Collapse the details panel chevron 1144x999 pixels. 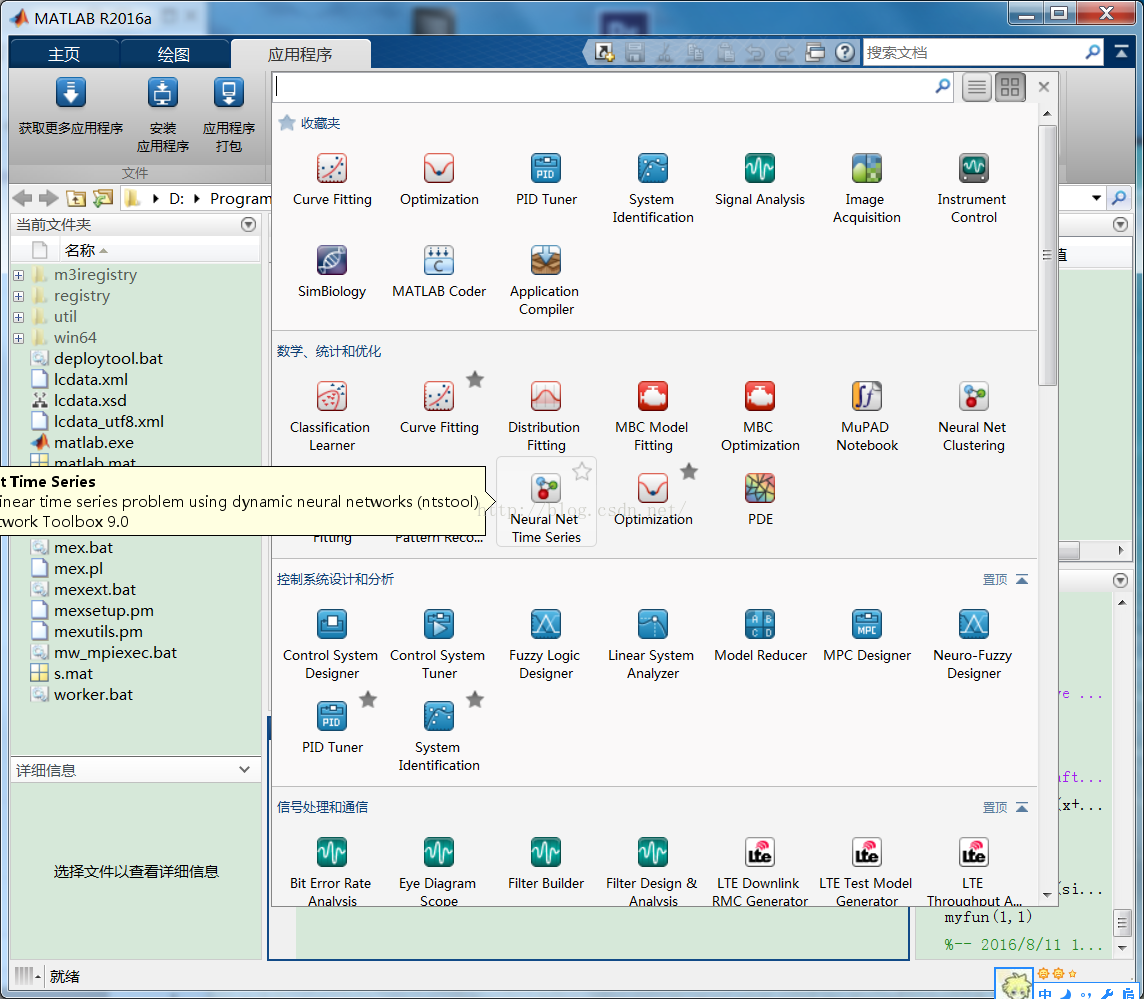[244, 769]
